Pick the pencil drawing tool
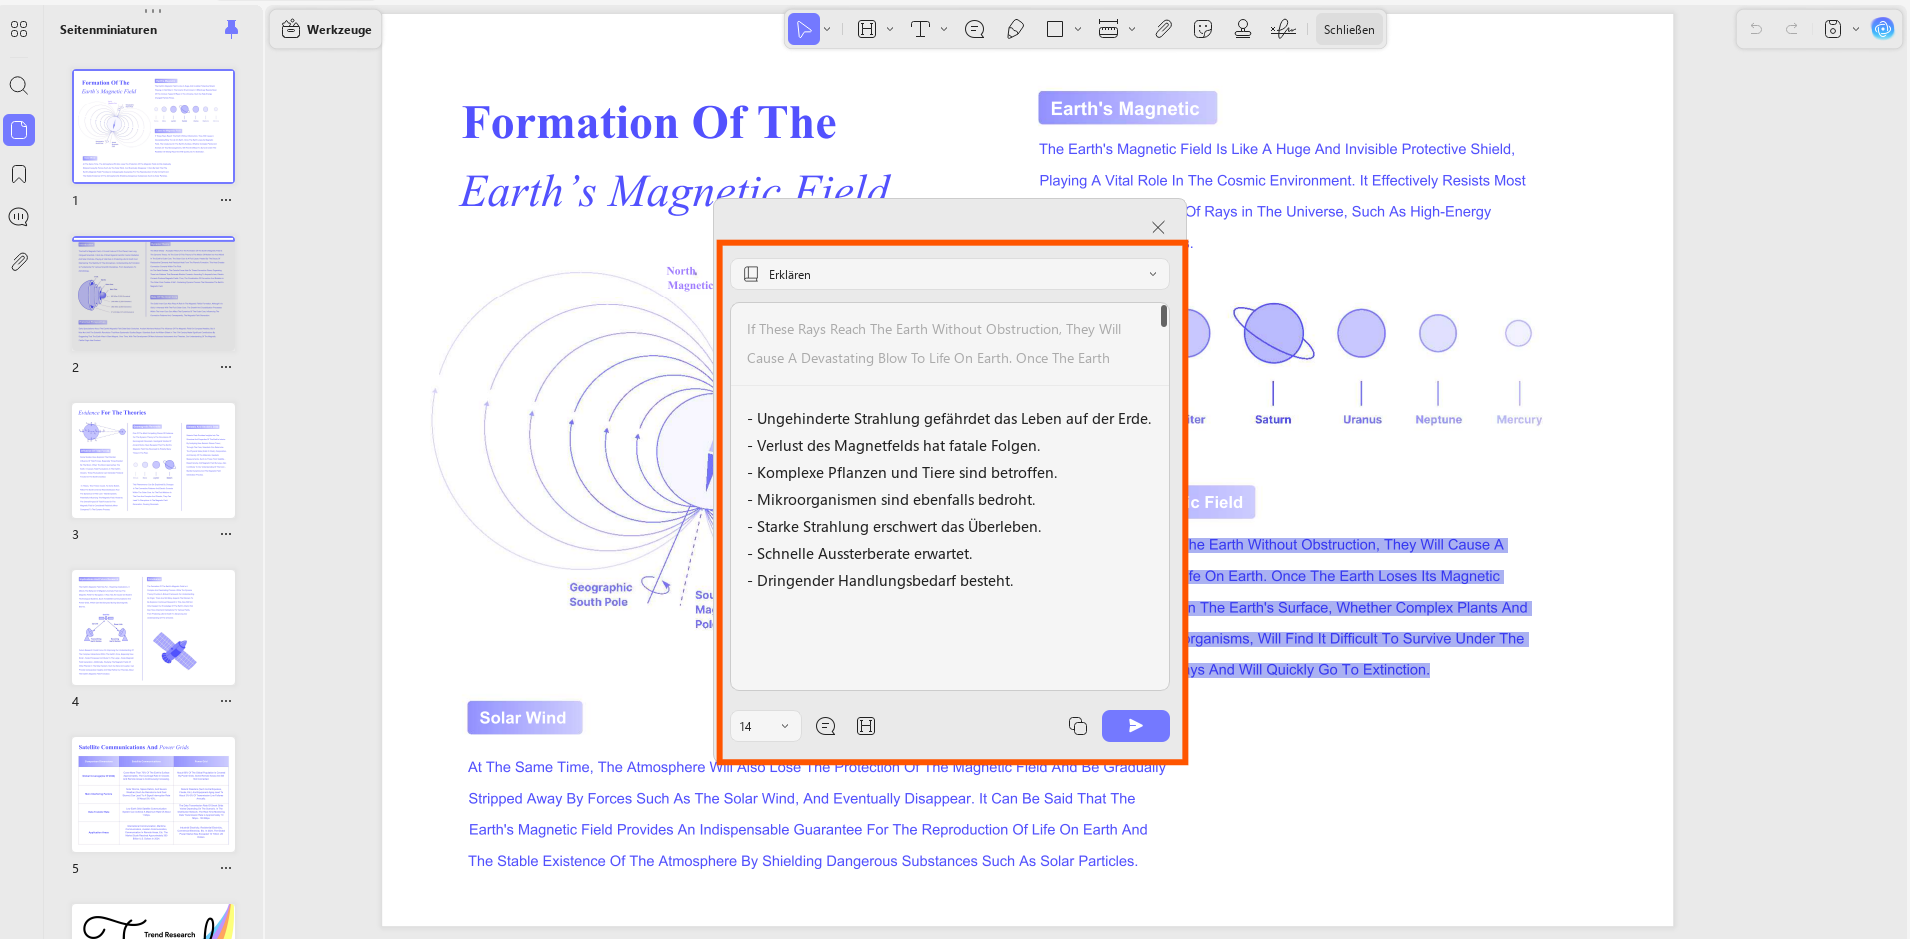Image resolution: width=1910 pixels, height=939 pixels. [1015, 30]
